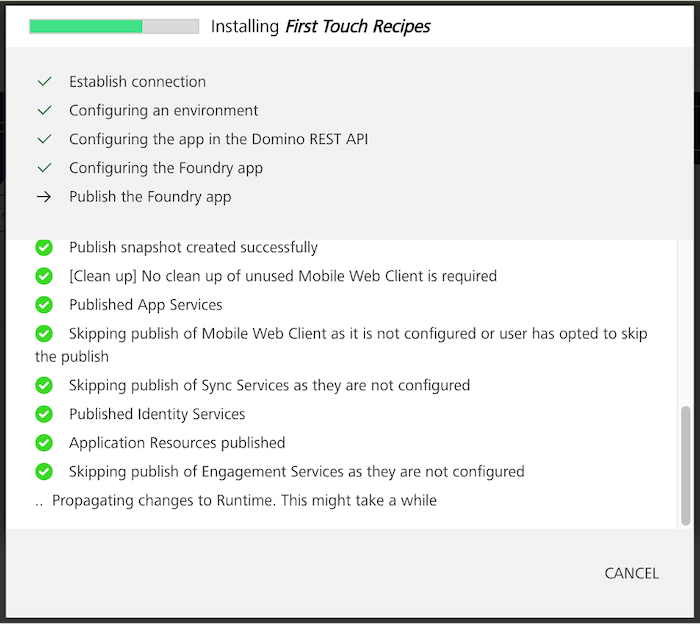
Task: Select the Establish connection step text
Action: click(138, 82)
